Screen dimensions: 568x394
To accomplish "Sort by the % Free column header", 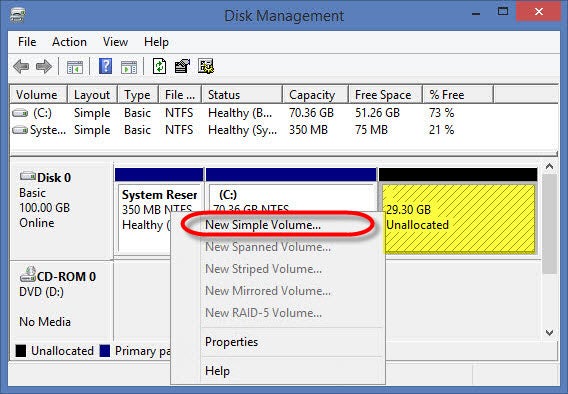I will [458, 95].
